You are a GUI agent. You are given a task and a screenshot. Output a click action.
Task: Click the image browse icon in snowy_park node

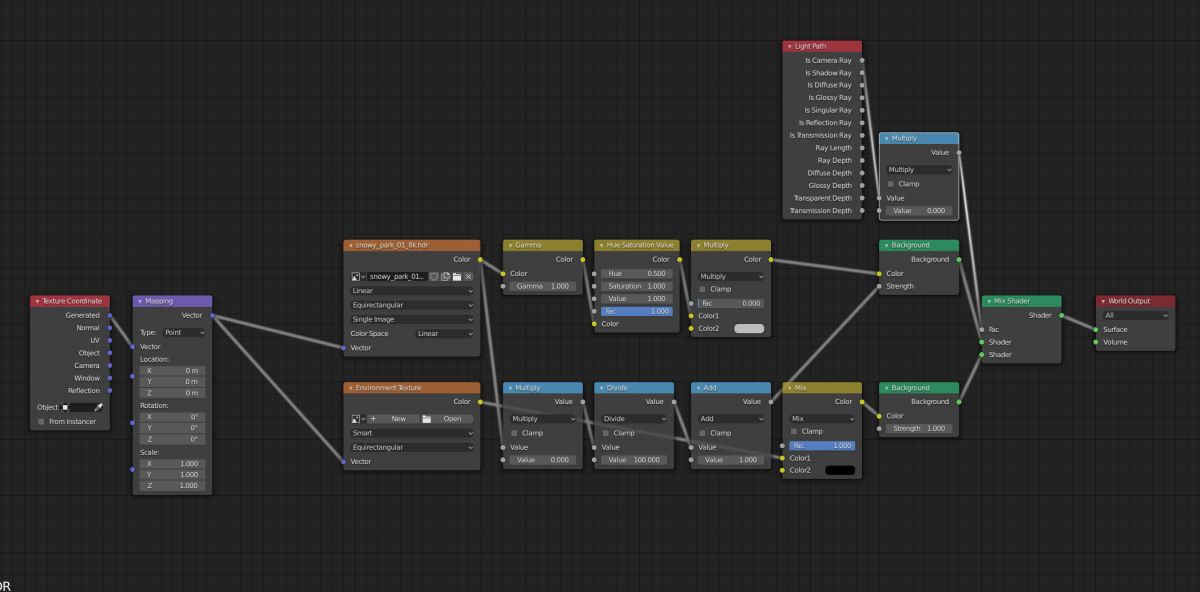pyautogui.click(x=358, y=276)
